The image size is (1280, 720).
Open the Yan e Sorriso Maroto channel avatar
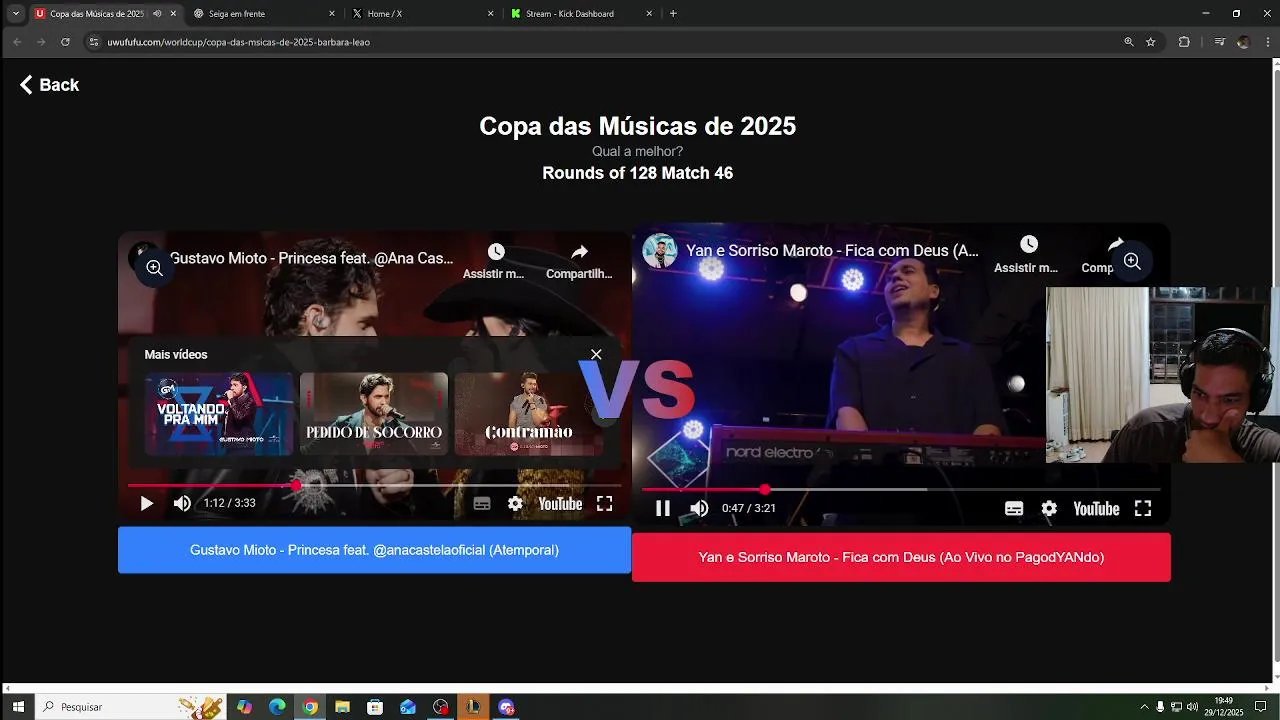(660, 251)
